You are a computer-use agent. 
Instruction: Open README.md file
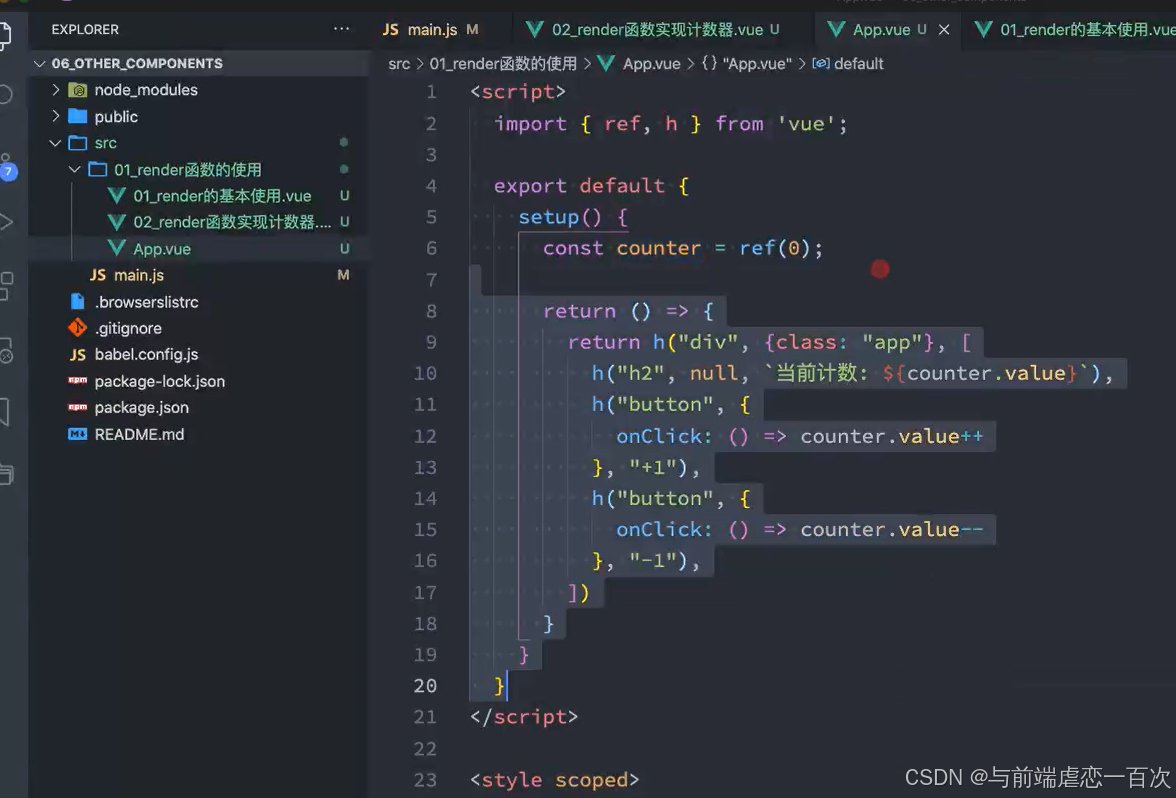(140, 434)
